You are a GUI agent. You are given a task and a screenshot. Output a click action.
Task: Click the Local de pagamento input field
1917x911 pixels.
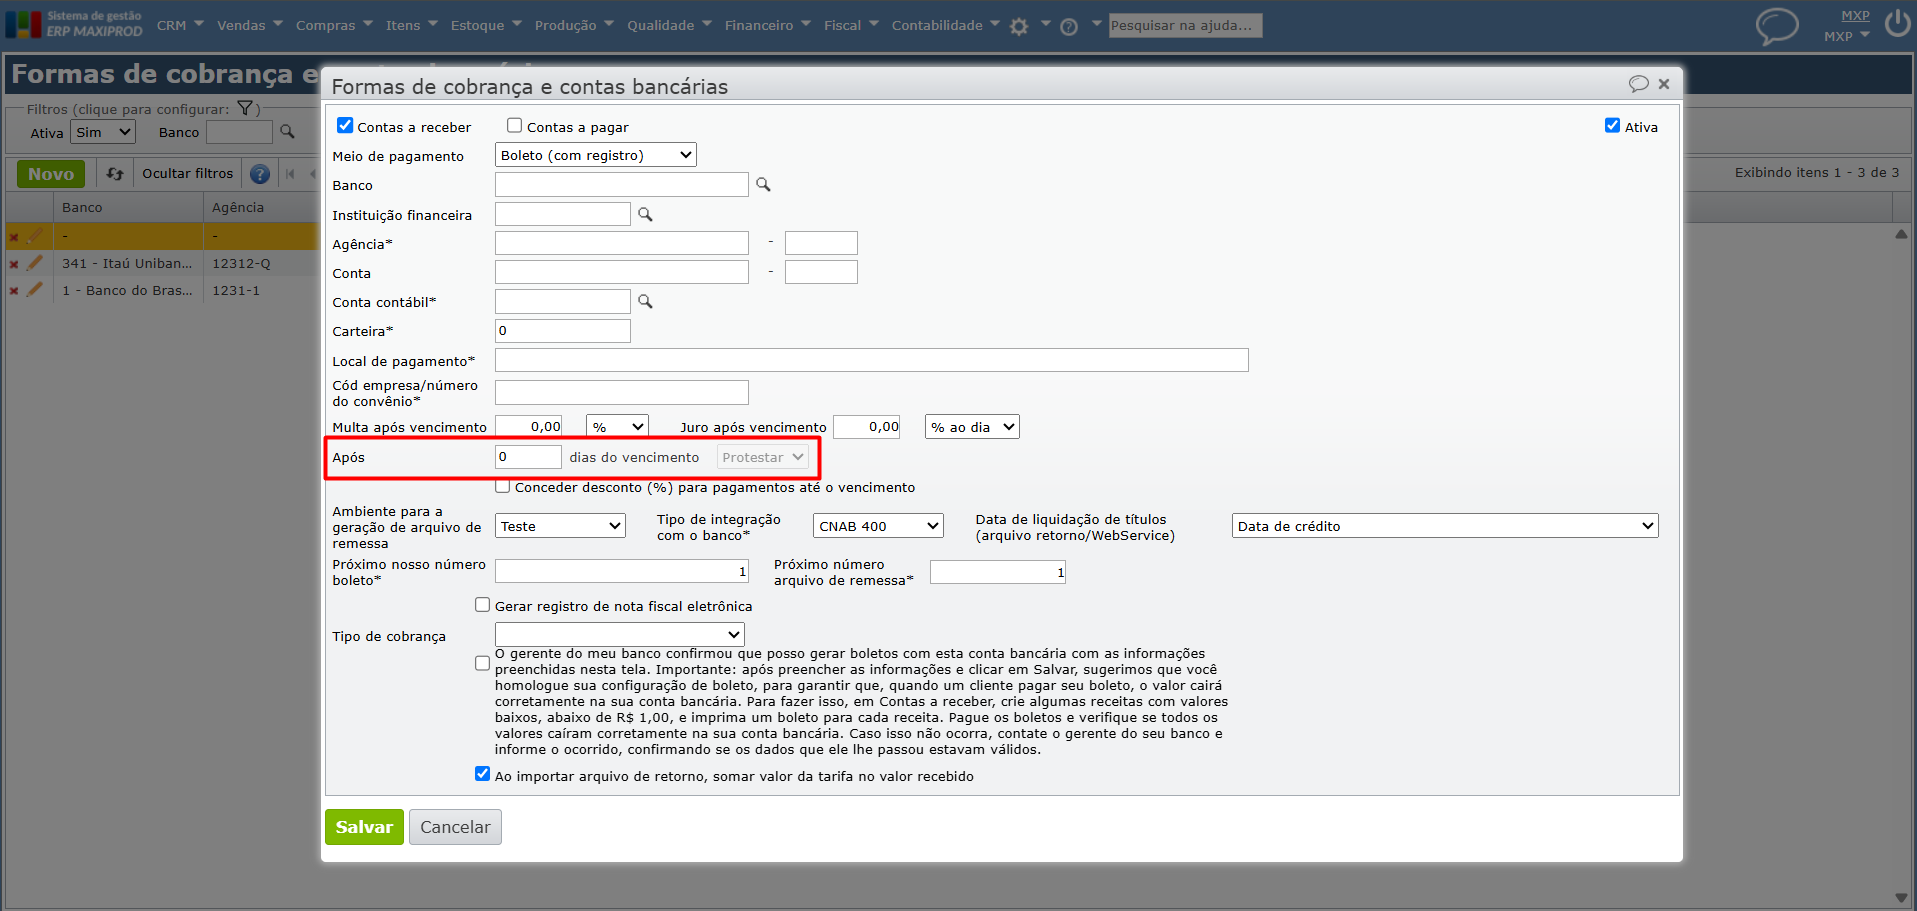click(871, 360)
